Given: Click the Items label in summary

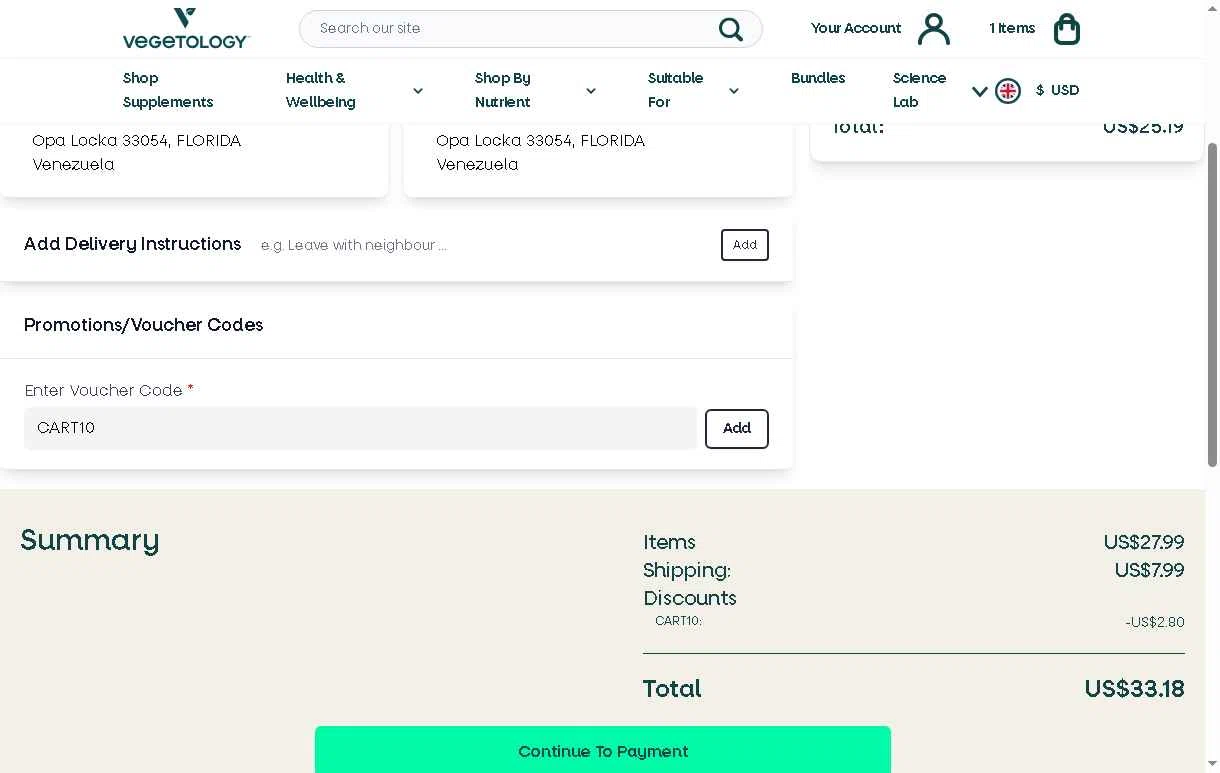Looking at the screenshot, I should tap(669, 542).
